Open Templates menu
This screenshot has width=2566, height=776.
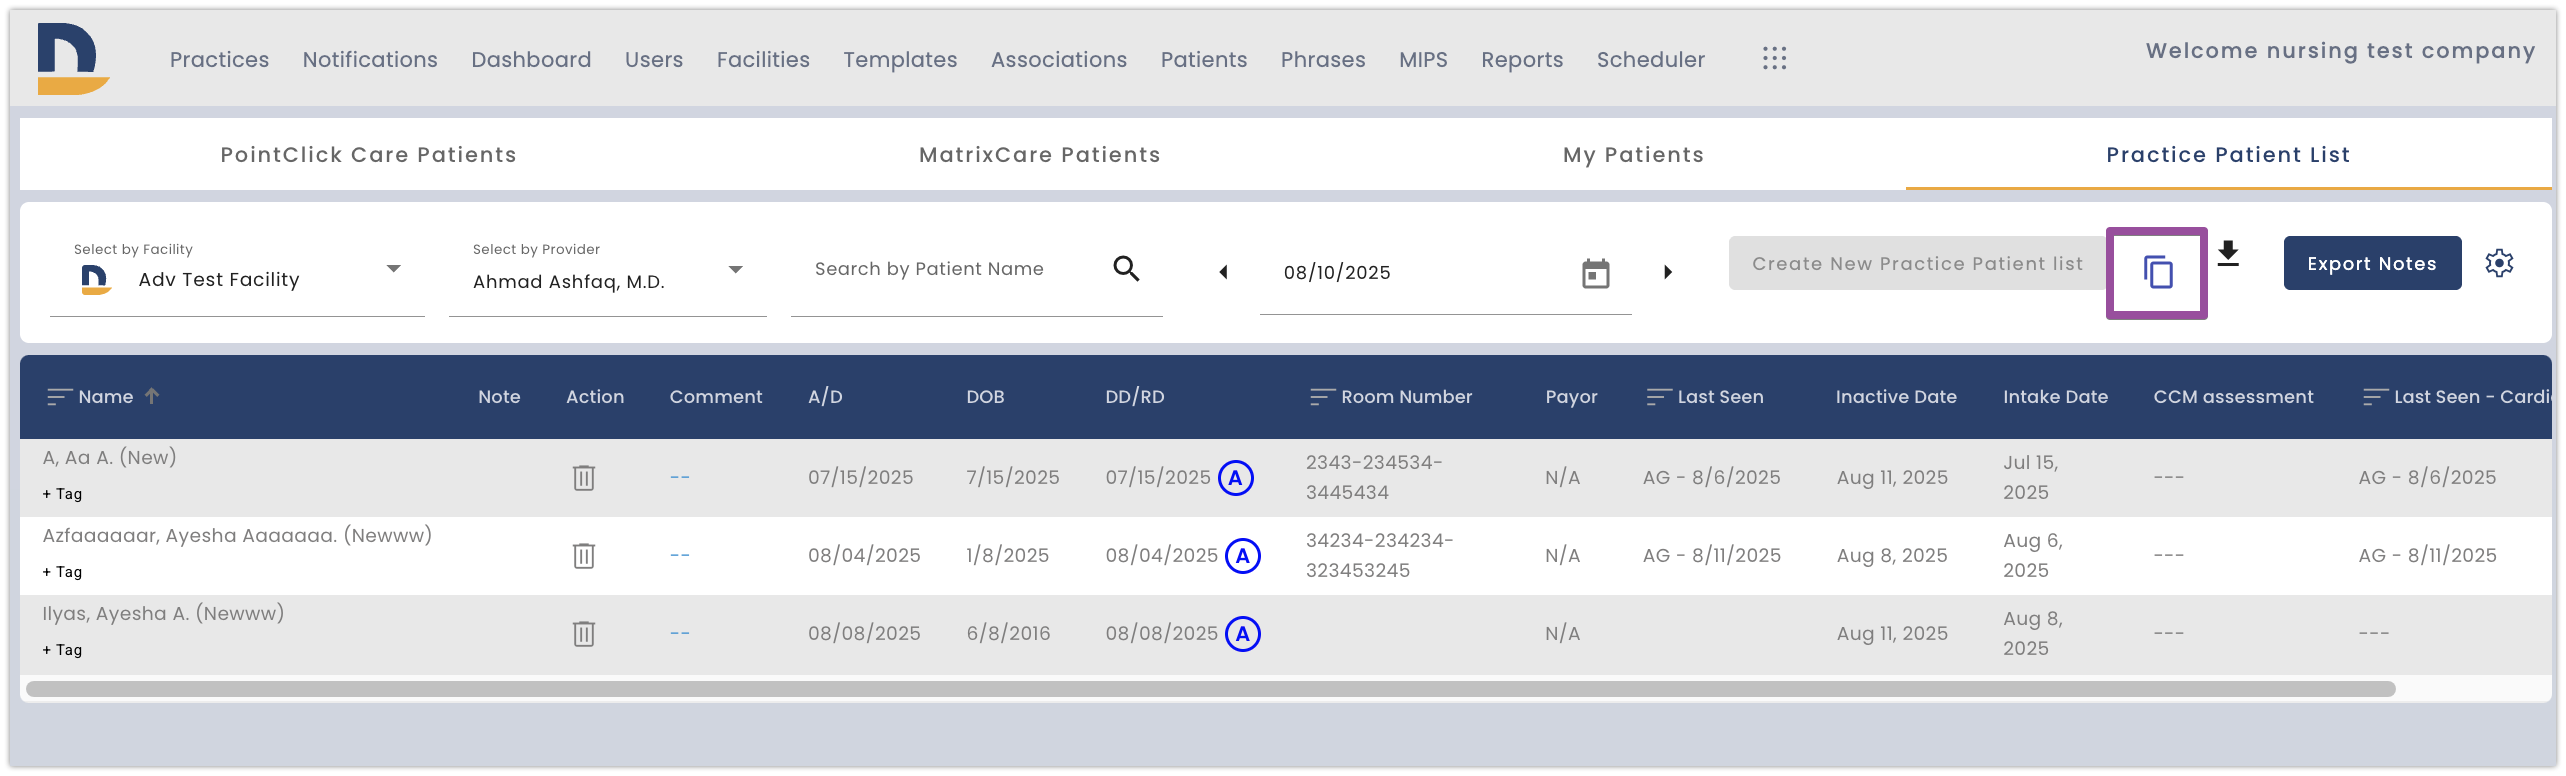pyautogui.click(x=900, y=60)
